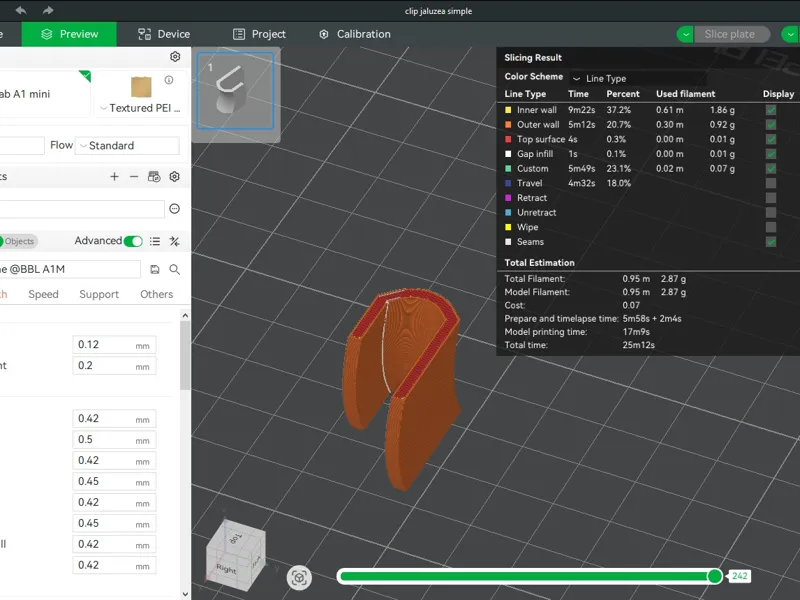Enable Unretract display checkbox
Viewport: 800px width, 600px height.
[x=771, y=212]
